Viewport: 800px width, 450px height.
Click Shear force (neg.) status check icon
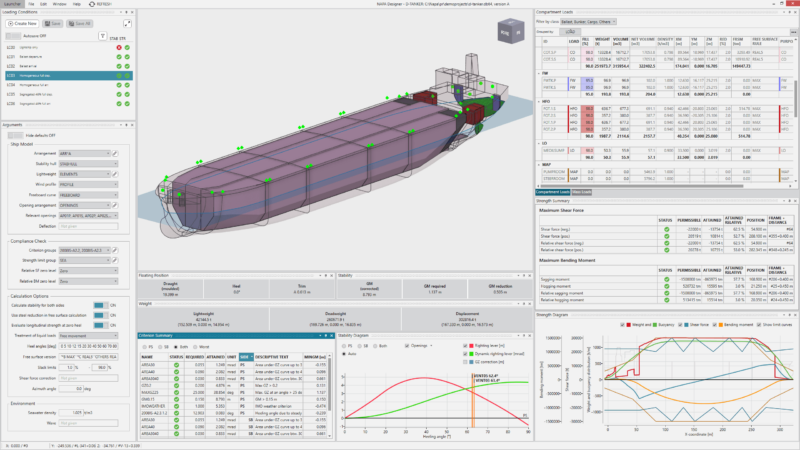[666, 230]
